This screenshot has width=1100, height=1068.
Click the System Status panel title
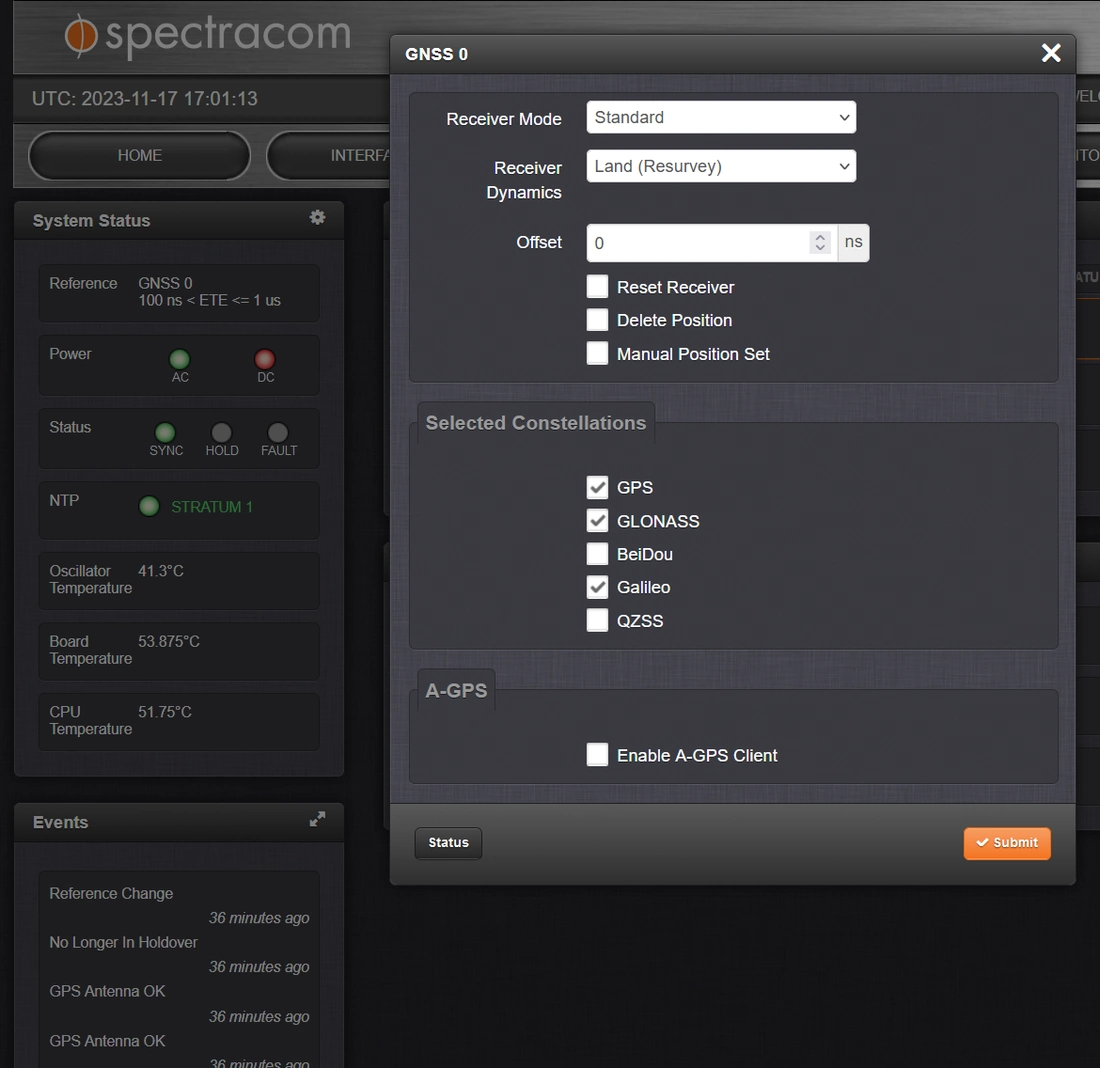(x=91, y=220)
